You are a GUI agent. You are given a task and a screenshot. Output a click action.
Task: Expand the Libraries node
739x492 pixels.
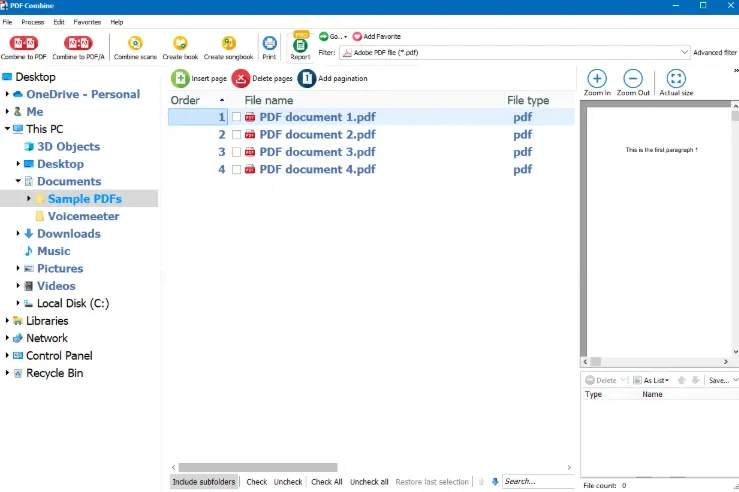tap(7, 320)
